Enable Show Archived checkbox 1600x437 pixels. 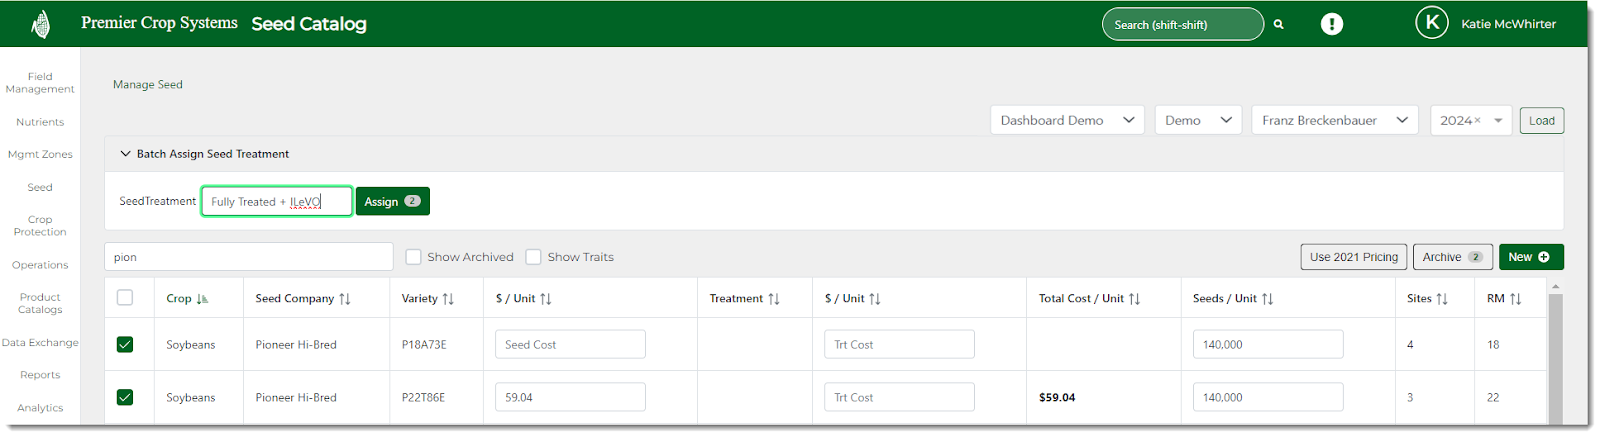point(413,257)
